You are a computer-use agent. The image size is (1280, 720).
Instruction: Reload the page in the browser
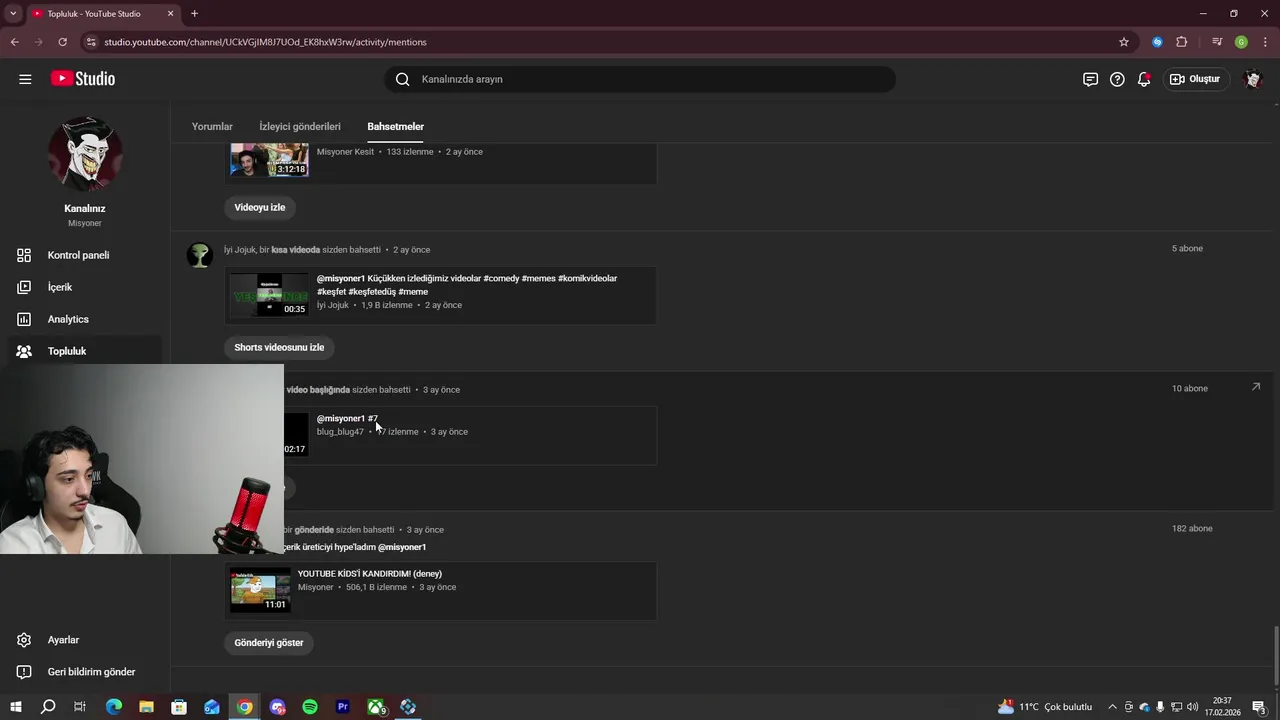[62, 42]
